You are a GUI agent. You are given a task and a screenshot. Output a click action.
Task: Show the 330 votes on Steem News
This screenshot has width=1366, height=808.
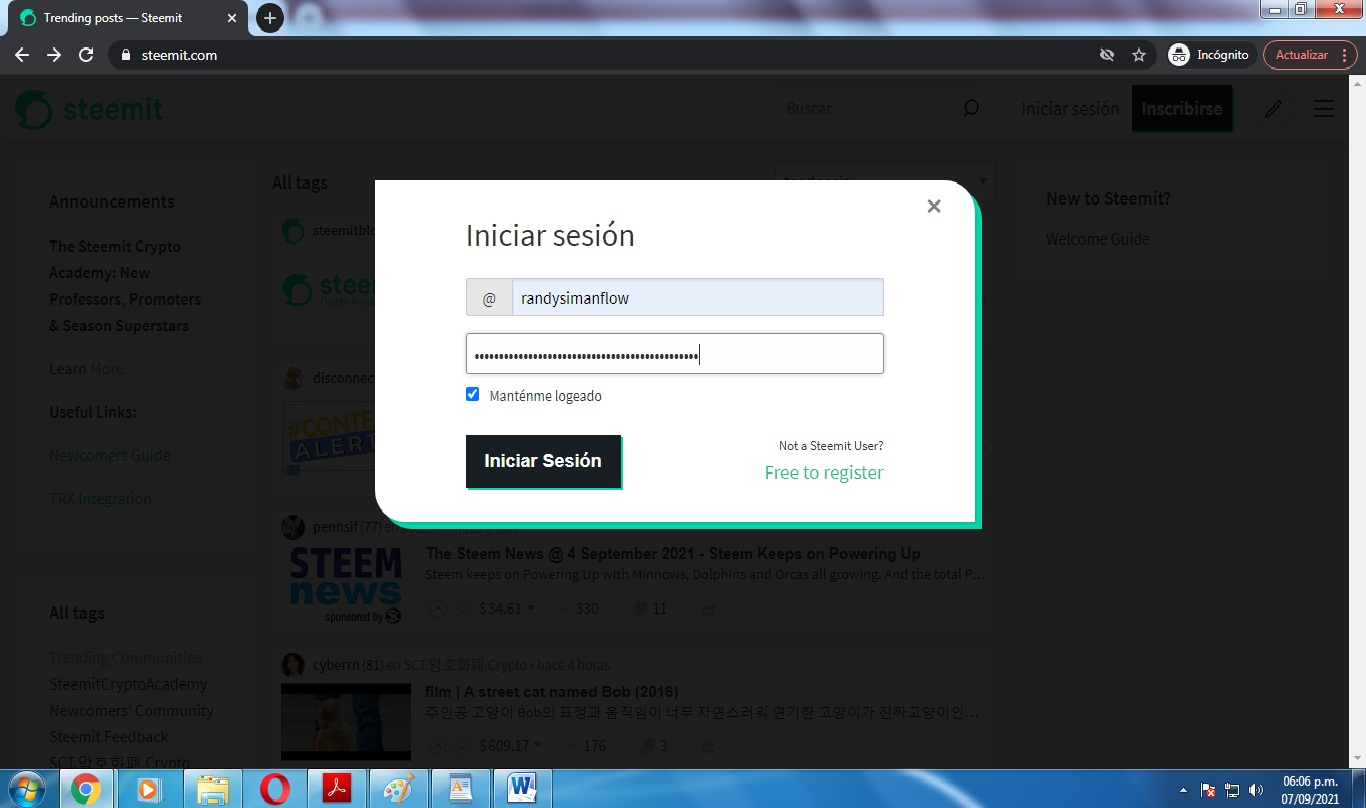pyautogui.click(x=577, y=608)
